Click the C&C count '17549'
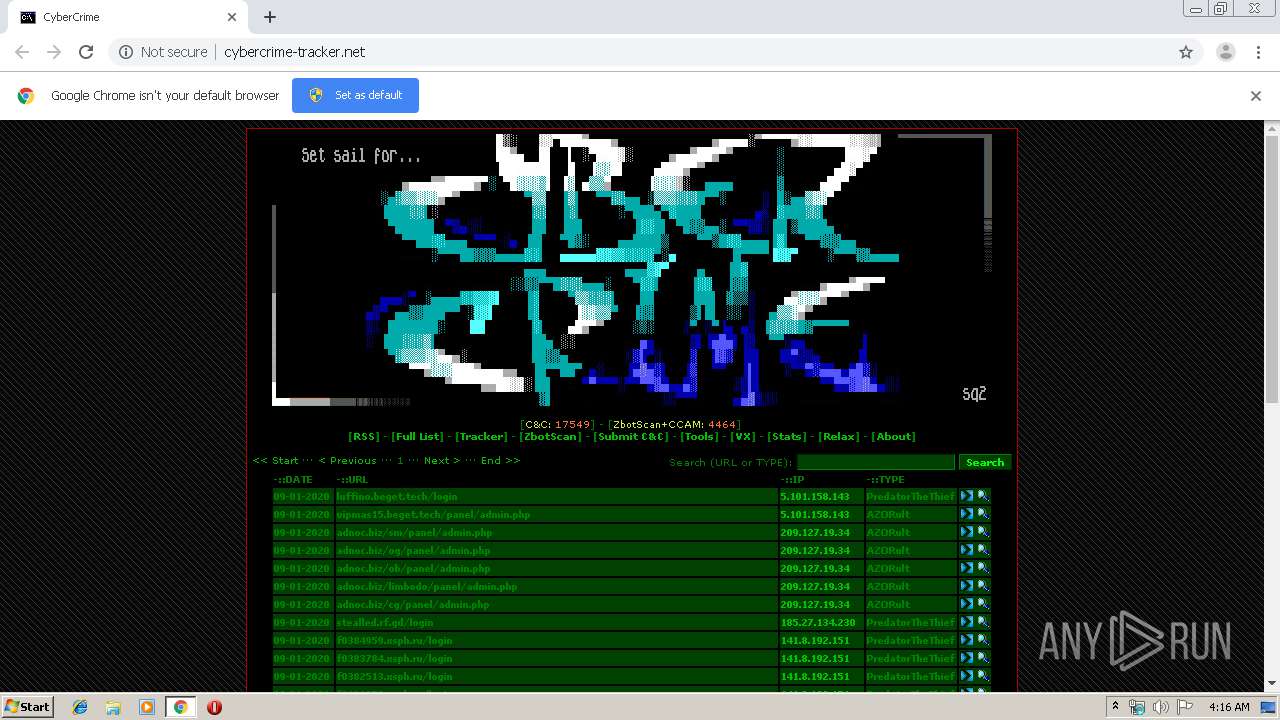 point(574,424)
